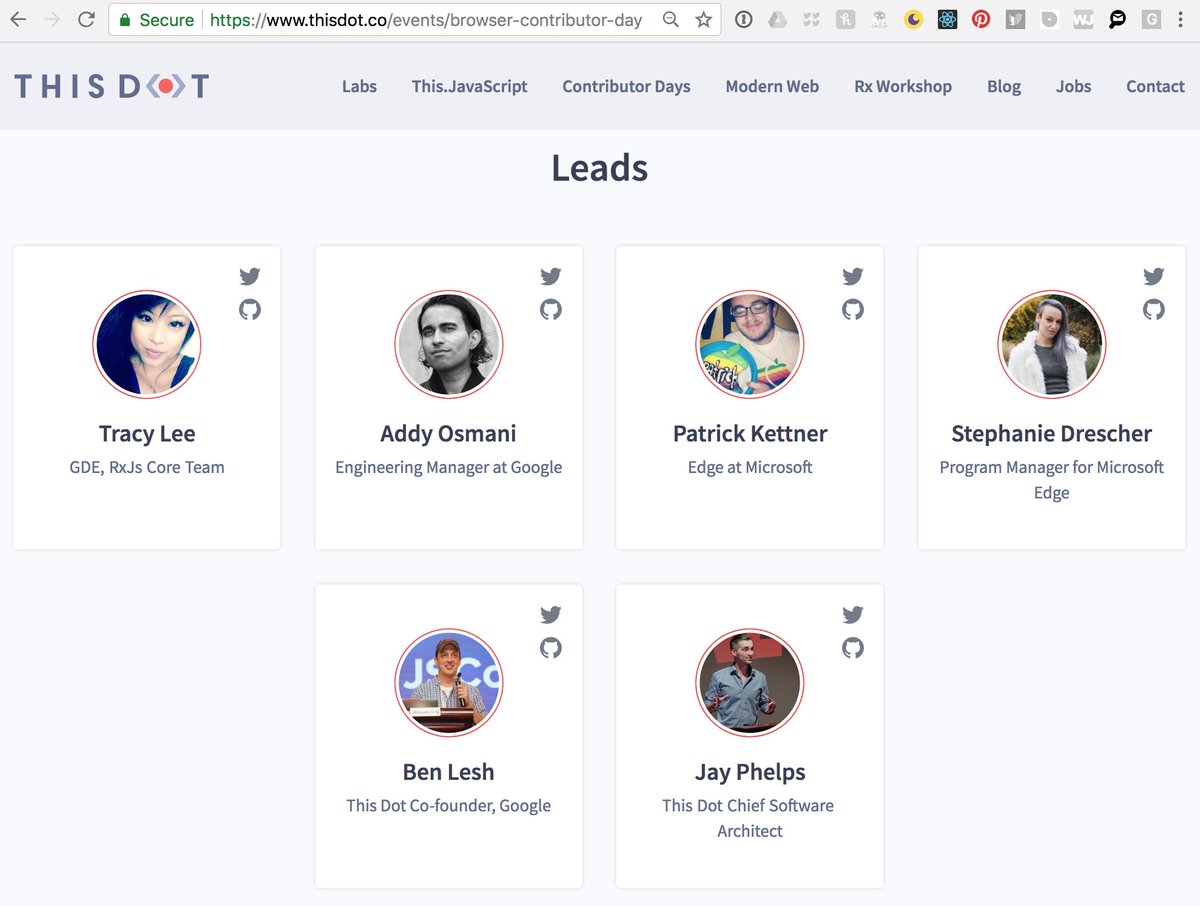This screenshot has height=906, width=1200.
Task: Click the name 'Tracy Lee'
Action: pos(147,434)
